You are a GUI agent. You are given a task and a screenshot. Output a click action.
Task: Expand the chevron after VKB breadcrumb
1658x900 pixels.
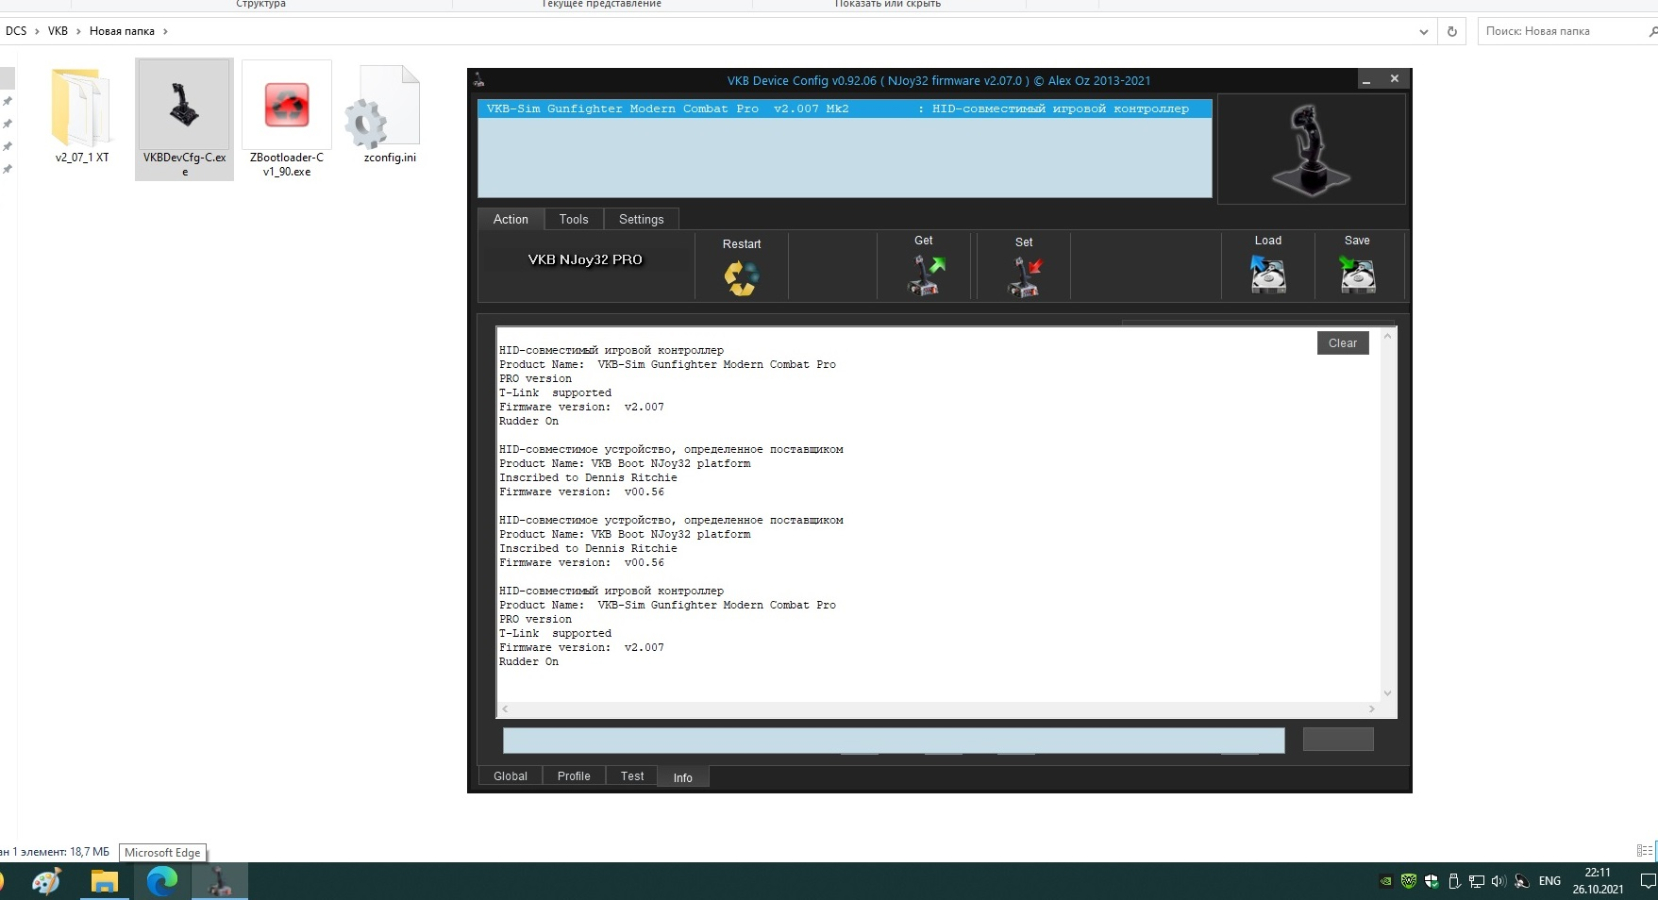(x=78, y=31)
